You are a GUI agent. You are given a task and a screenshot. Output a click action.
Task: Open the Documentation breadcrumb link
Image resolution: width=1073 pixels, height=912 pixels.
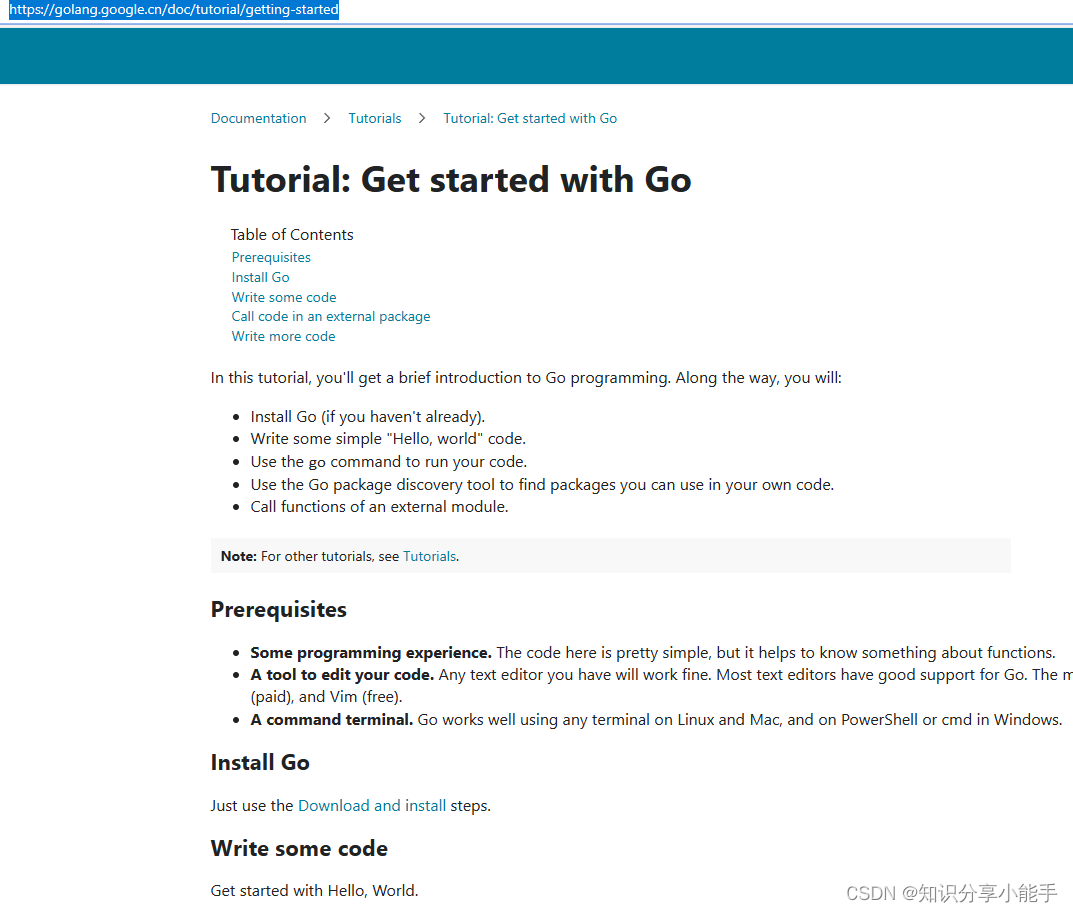[x=259, y=118]
